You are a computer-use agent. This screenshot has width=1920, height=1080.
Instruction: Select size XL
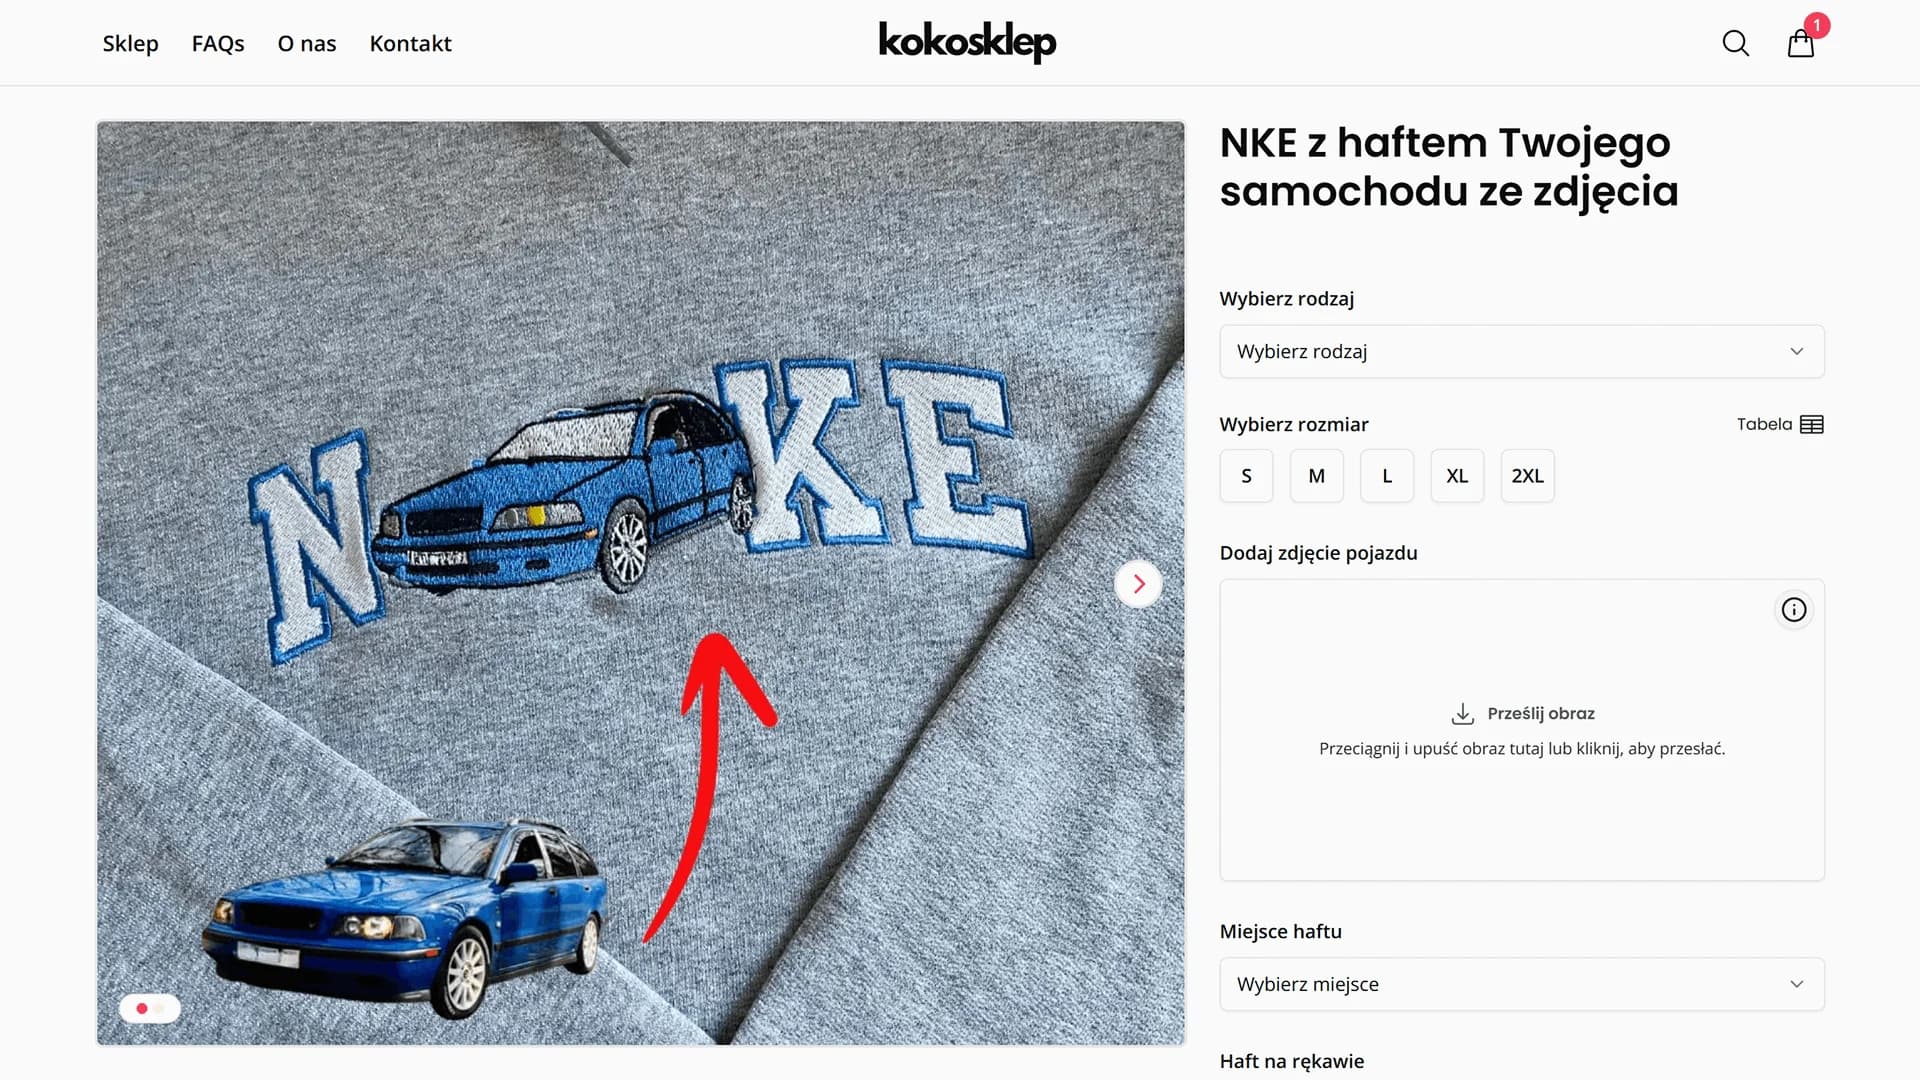(x=1457, y=476)
